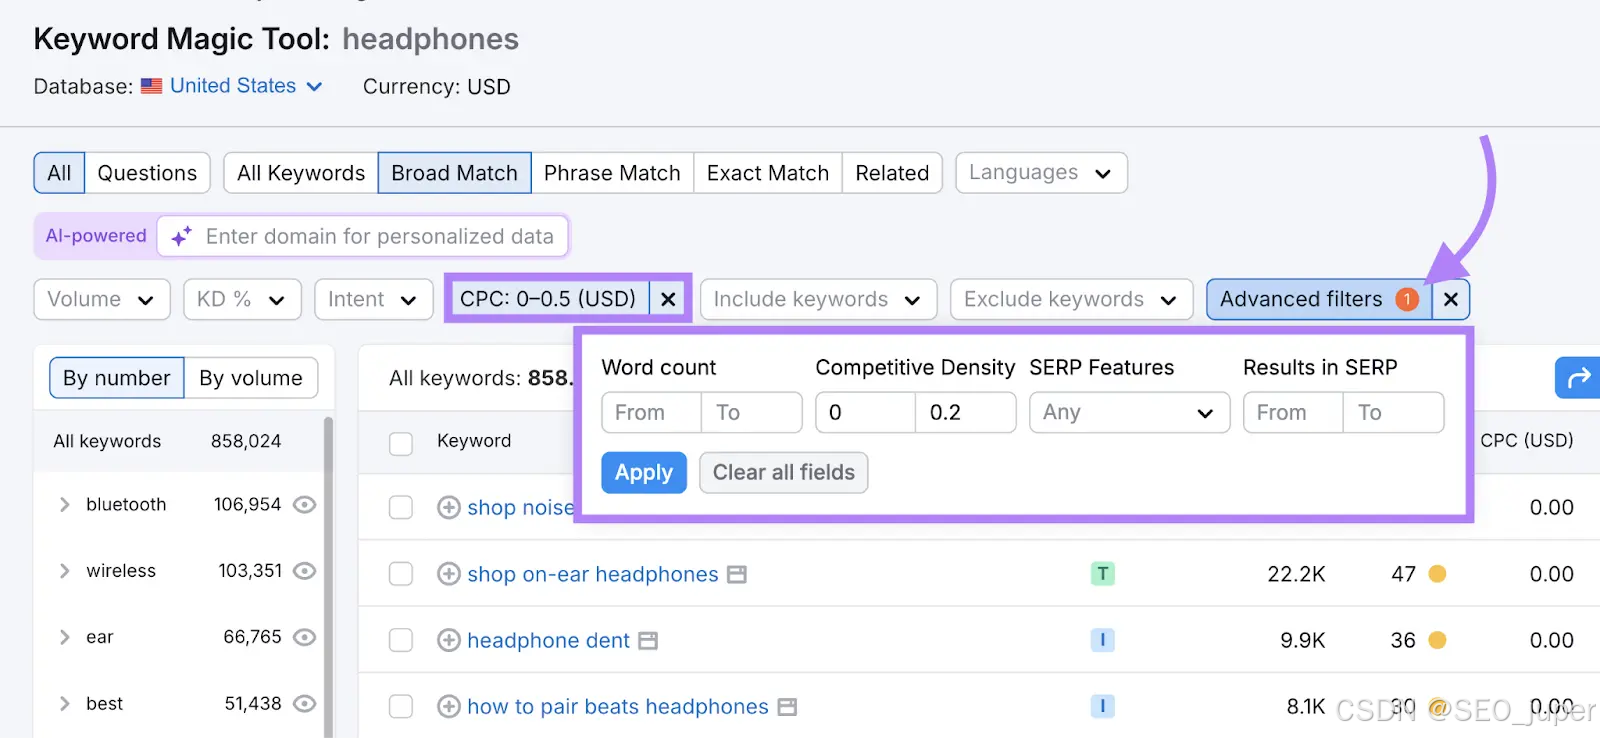Image resolution: width=1600 pixels, height=738 pixels.
Task: Select all keywords with header checkbox
Action: [x=401, y=443]
